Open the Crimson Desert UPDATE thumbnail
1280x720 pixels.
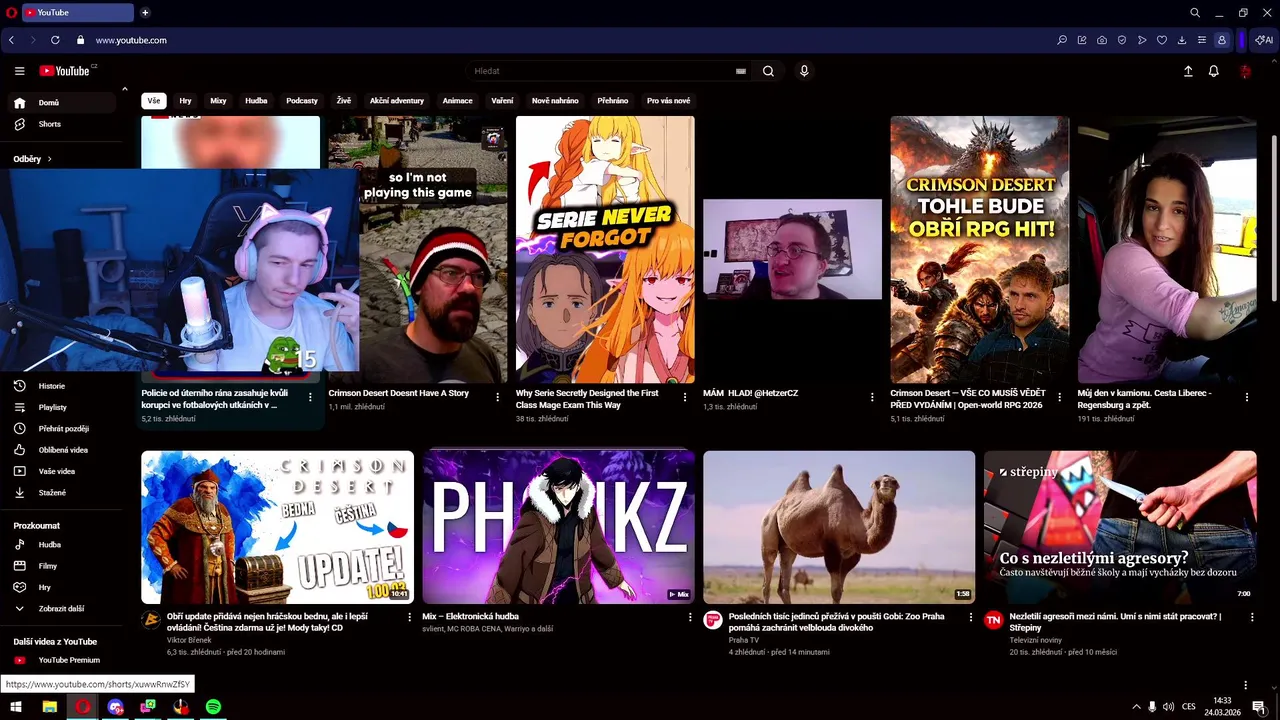277,527
